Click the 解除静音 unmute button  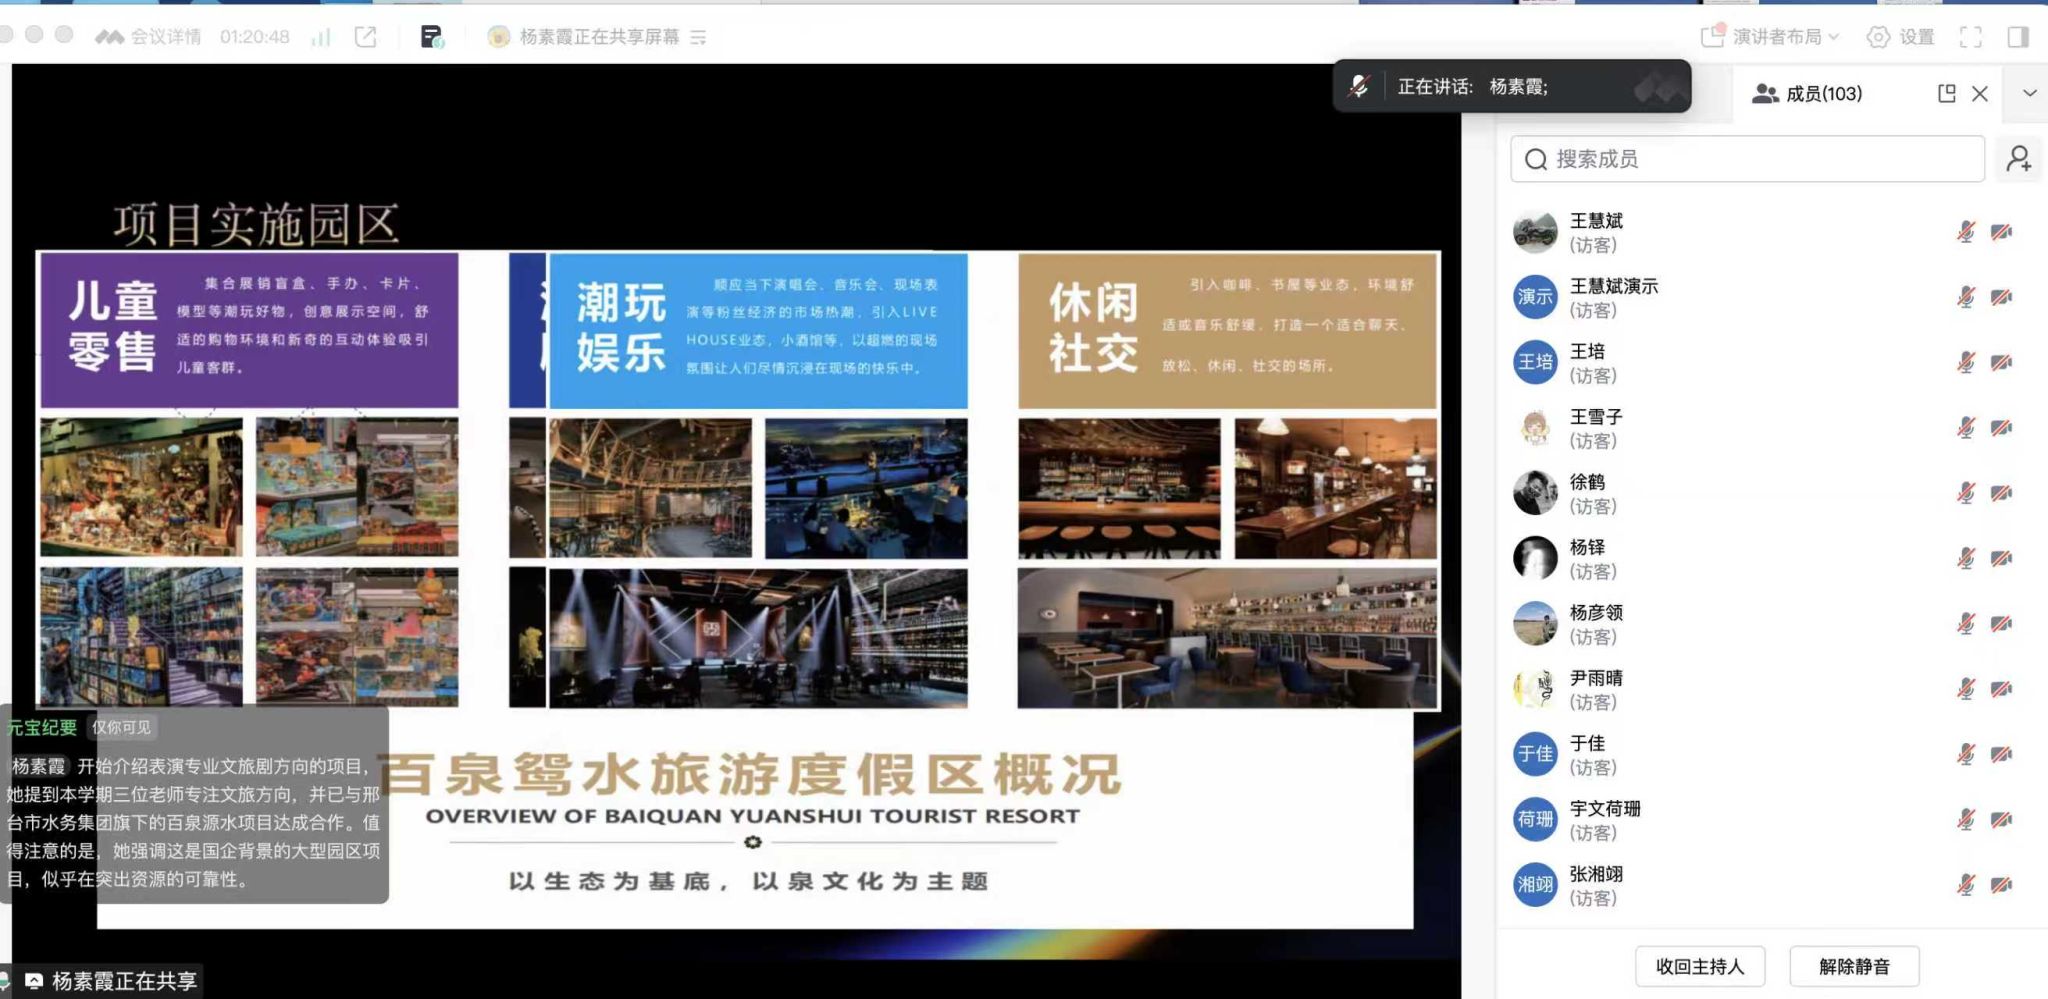[x=1854, y=966]
